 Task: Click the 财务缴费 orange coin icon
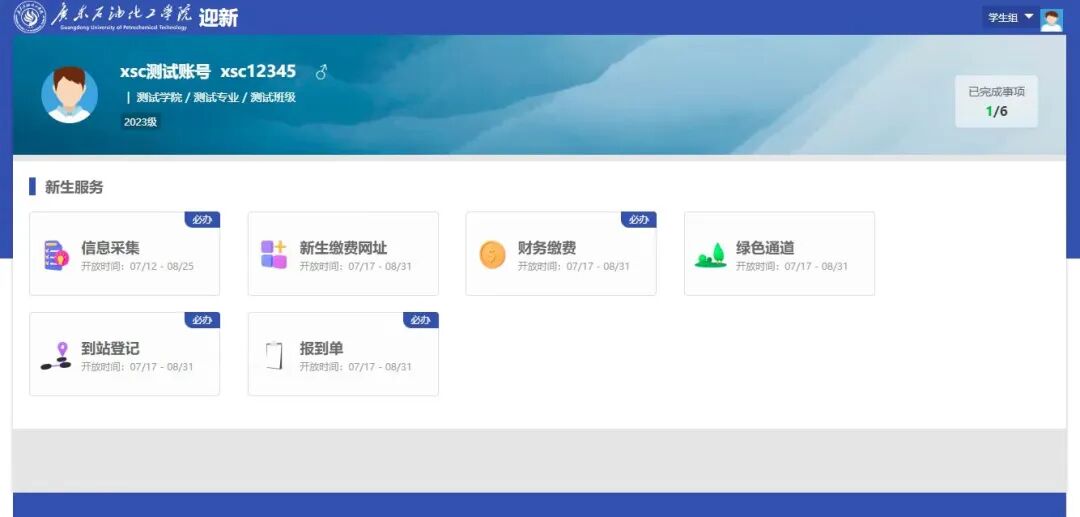coord(492,255)
